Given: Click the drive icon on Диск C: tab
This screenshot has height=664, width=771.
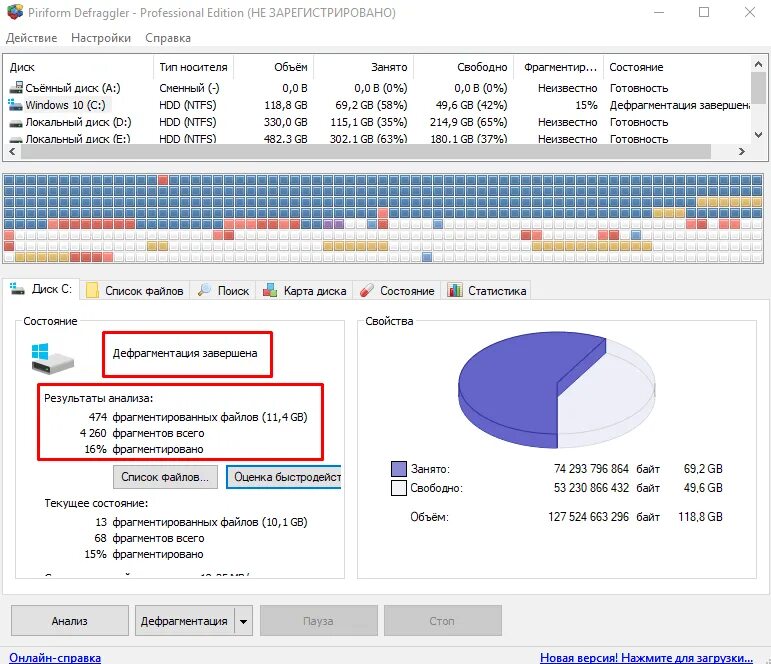Looking at the screenshot, I should pos(17,289).
